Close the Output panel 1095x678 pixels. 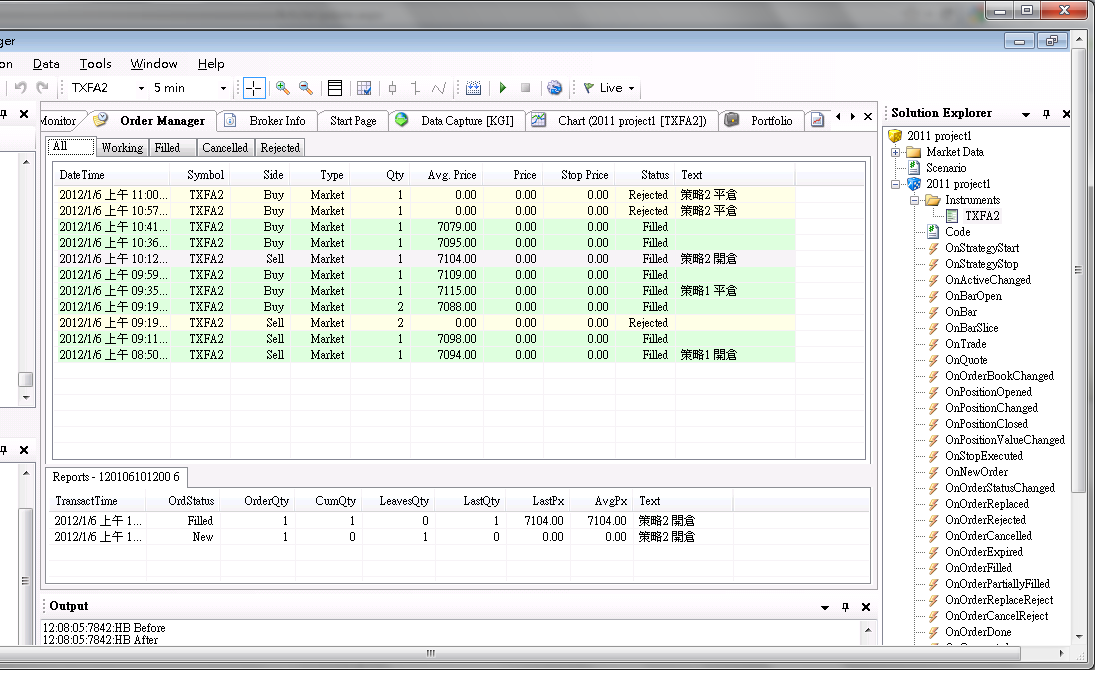[866, 607]
